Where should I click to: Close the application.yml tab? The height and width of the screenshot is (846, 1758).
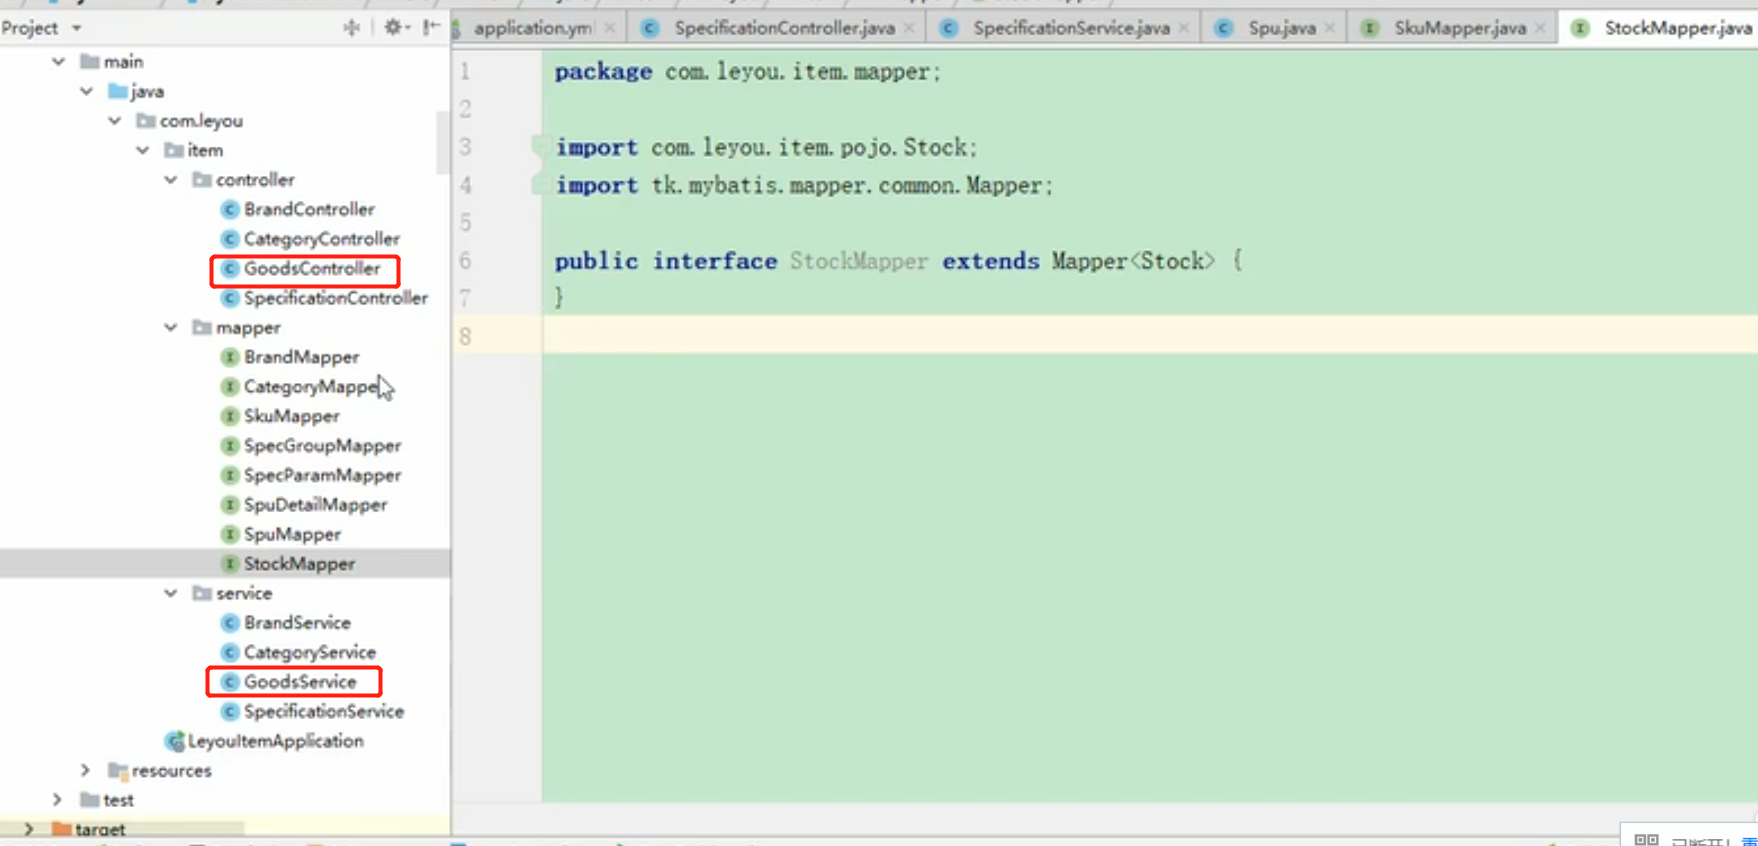(610, 28)
